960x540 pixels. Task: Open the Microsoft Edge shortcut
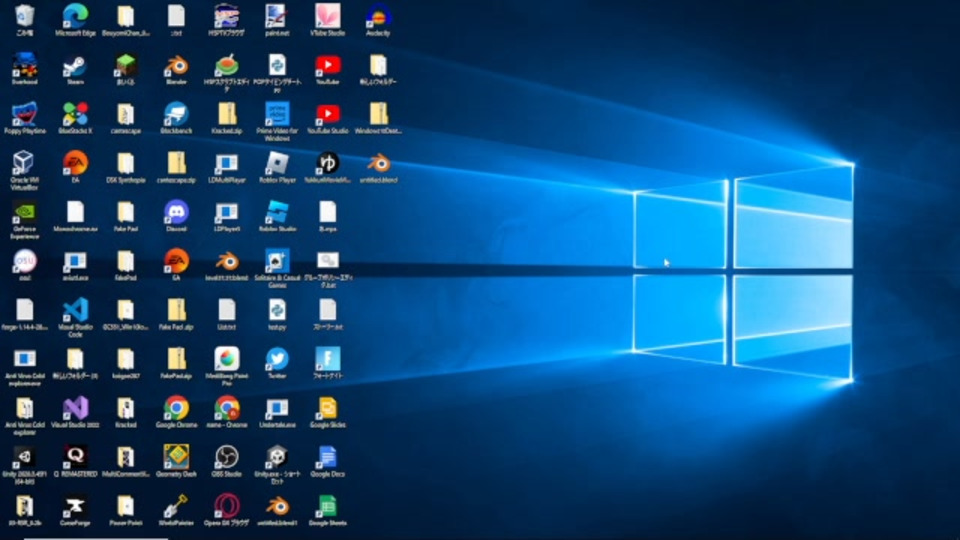point(75,17)
